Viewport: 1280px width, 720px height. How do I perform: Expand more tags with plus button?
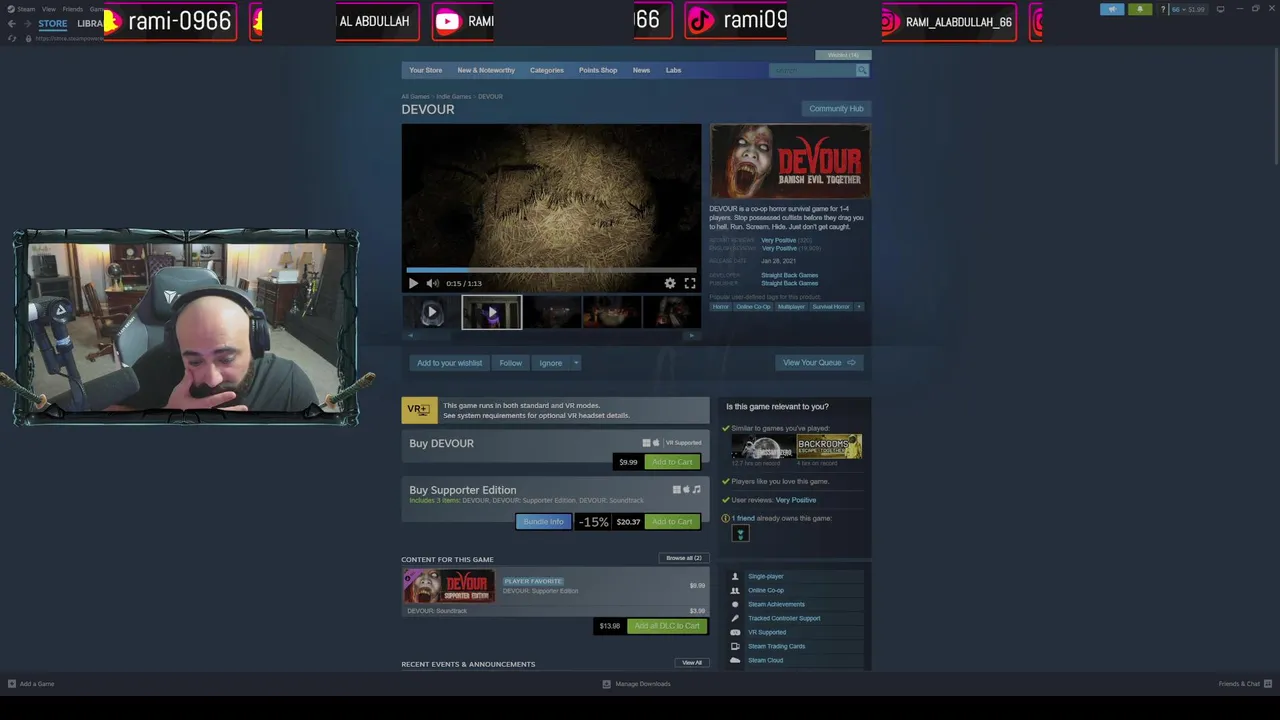click(858, 306)
